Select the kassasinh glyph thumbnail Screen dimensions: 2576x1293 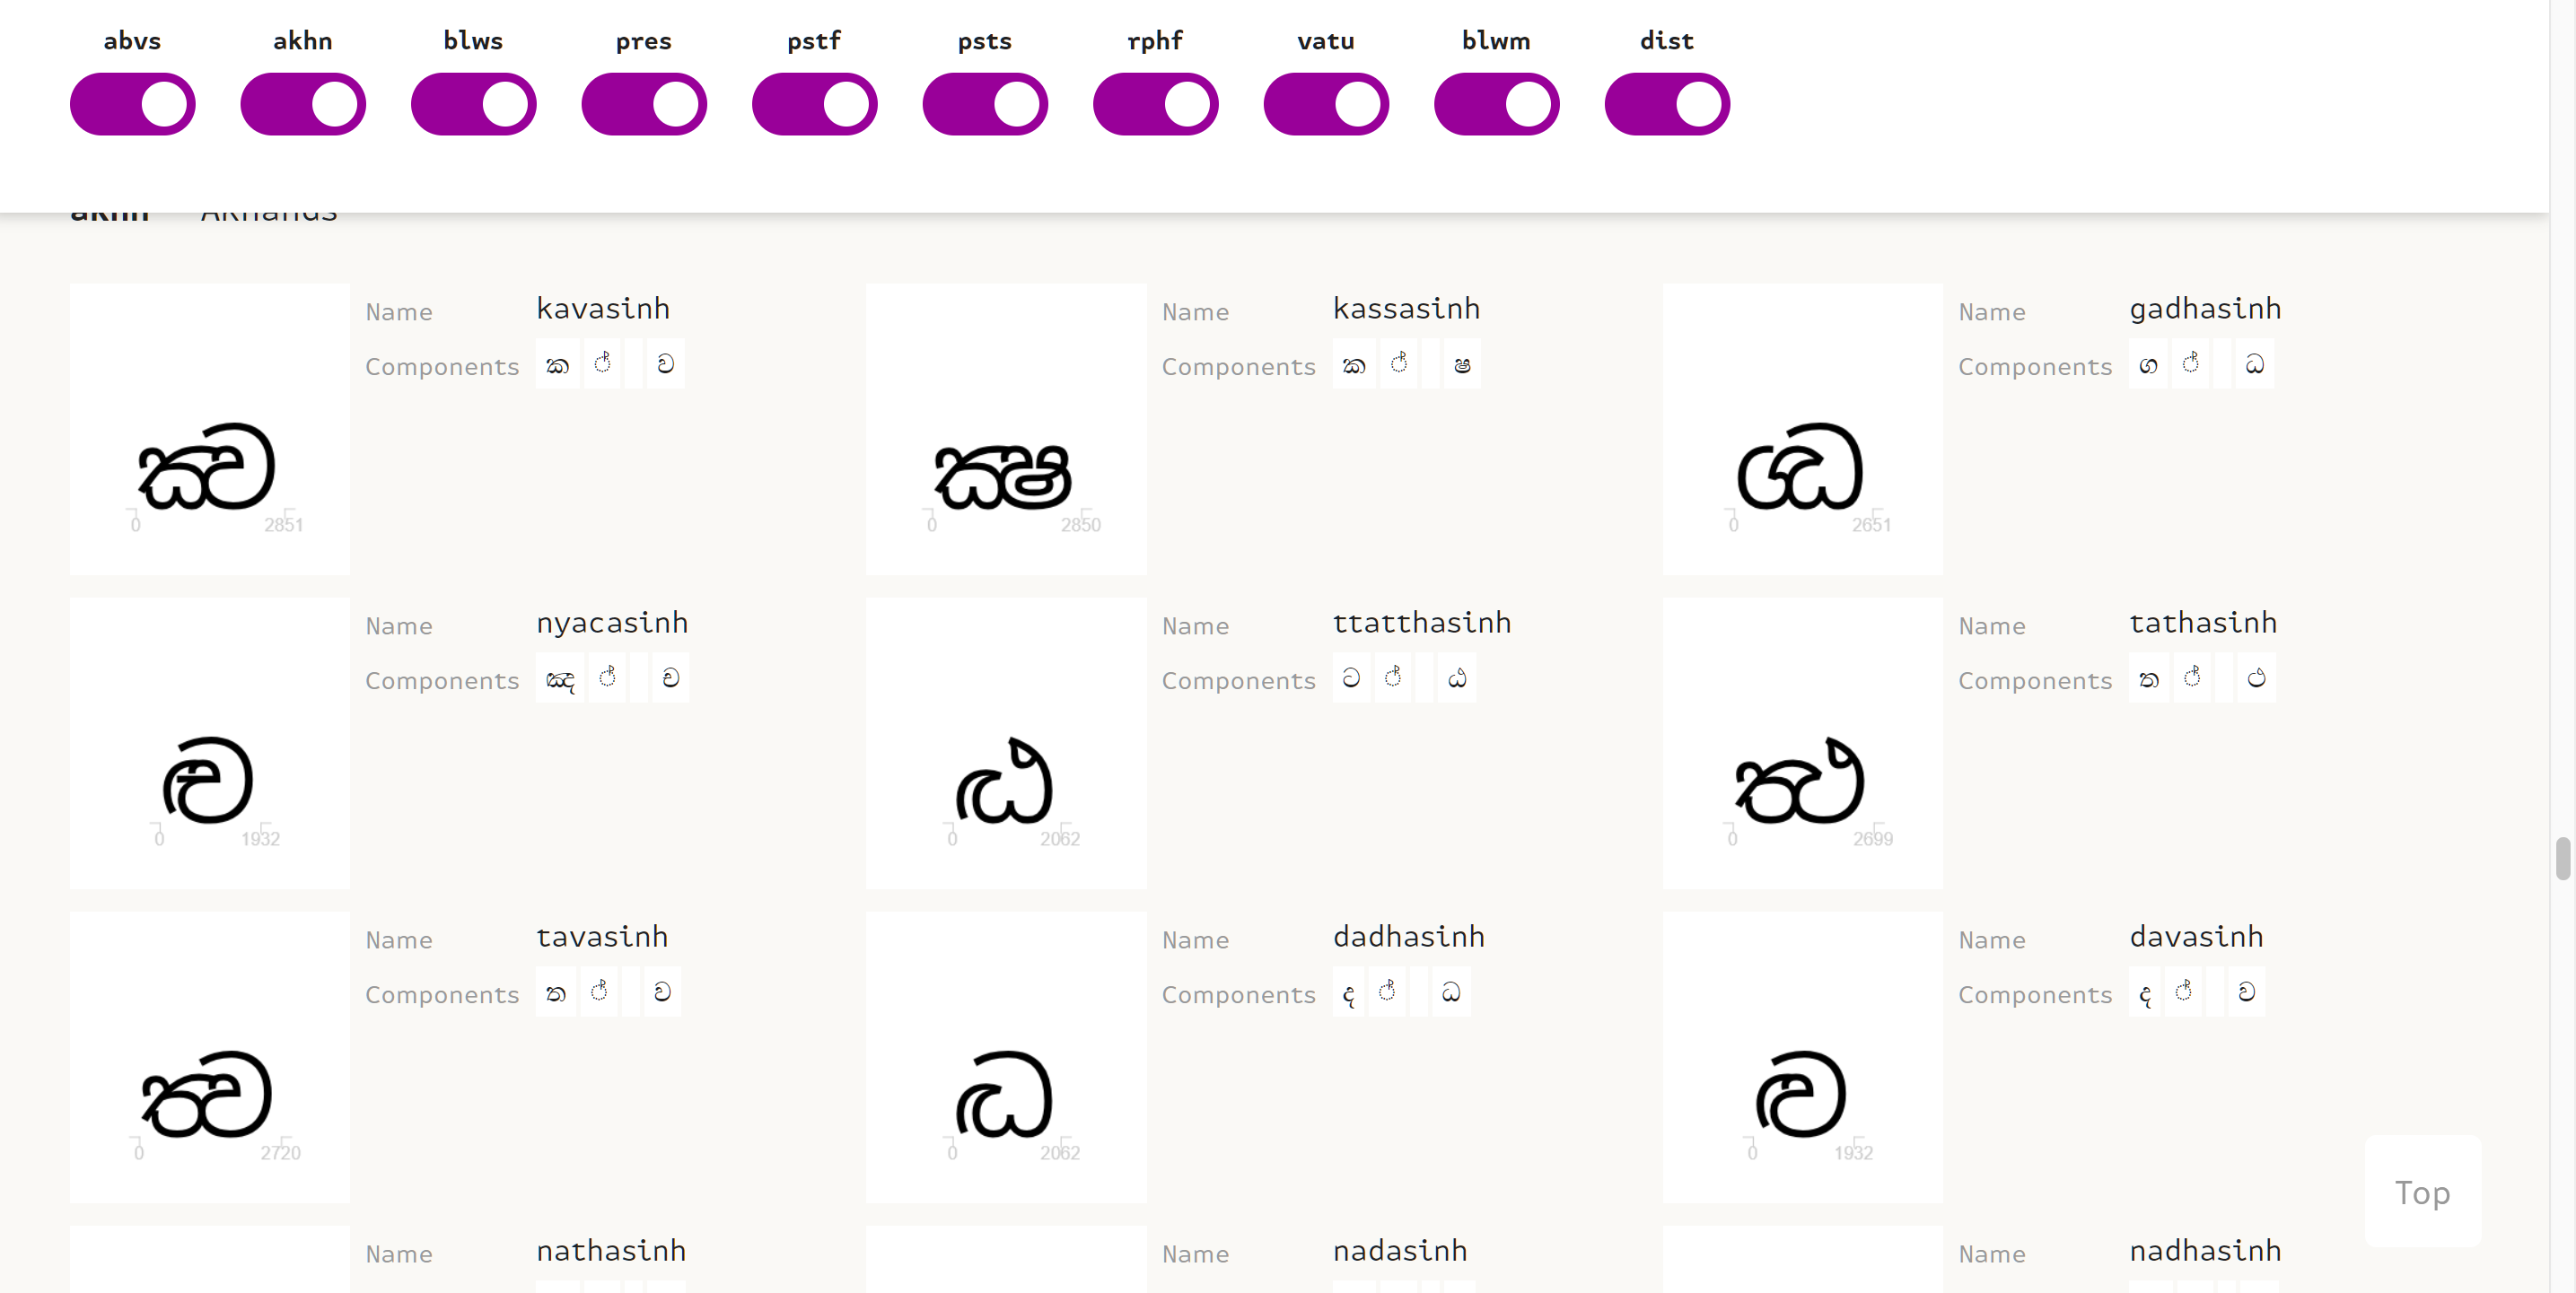coord(1005,429)
